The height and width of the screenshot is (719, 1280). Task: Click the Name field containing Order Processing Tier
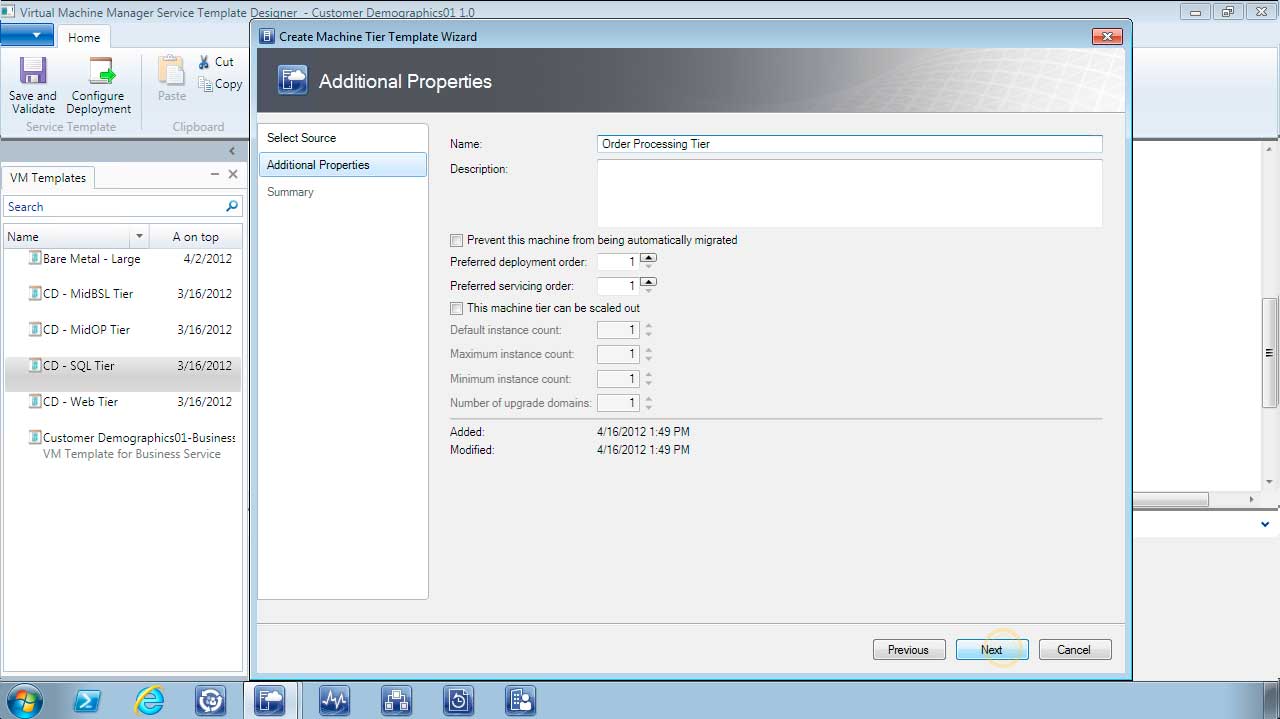coord(850,144)
